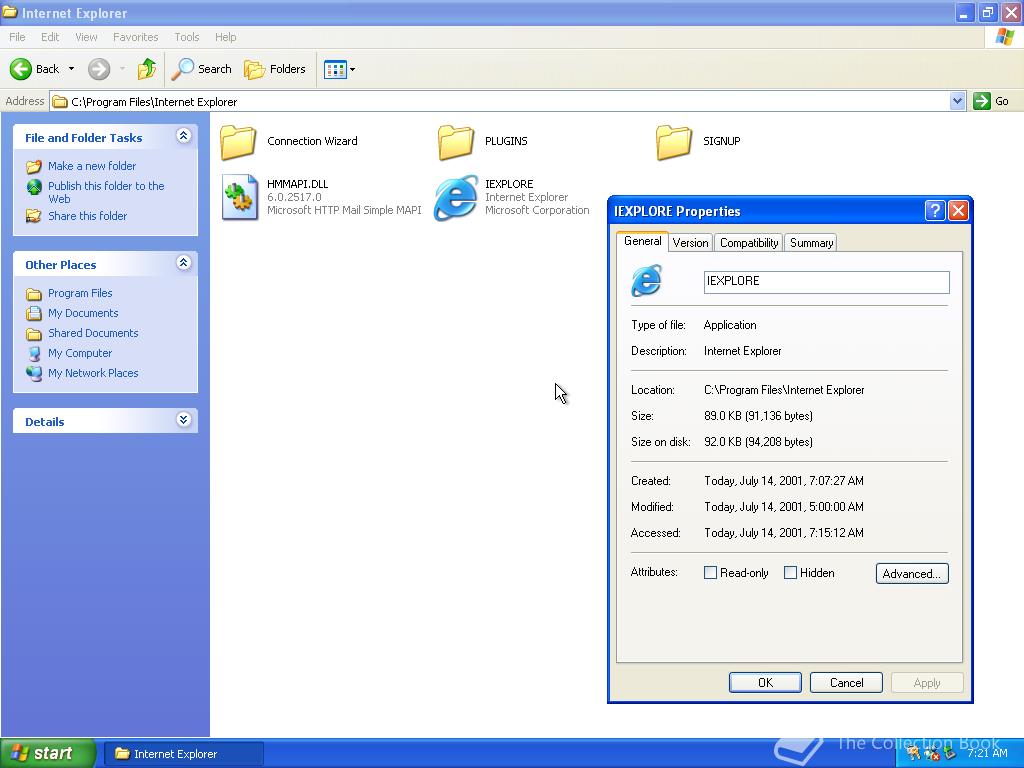The width and height of the screenshot is (1024, 768).
Task: Expand the Address bar dropdown
Action: click(x=957, y=101)
